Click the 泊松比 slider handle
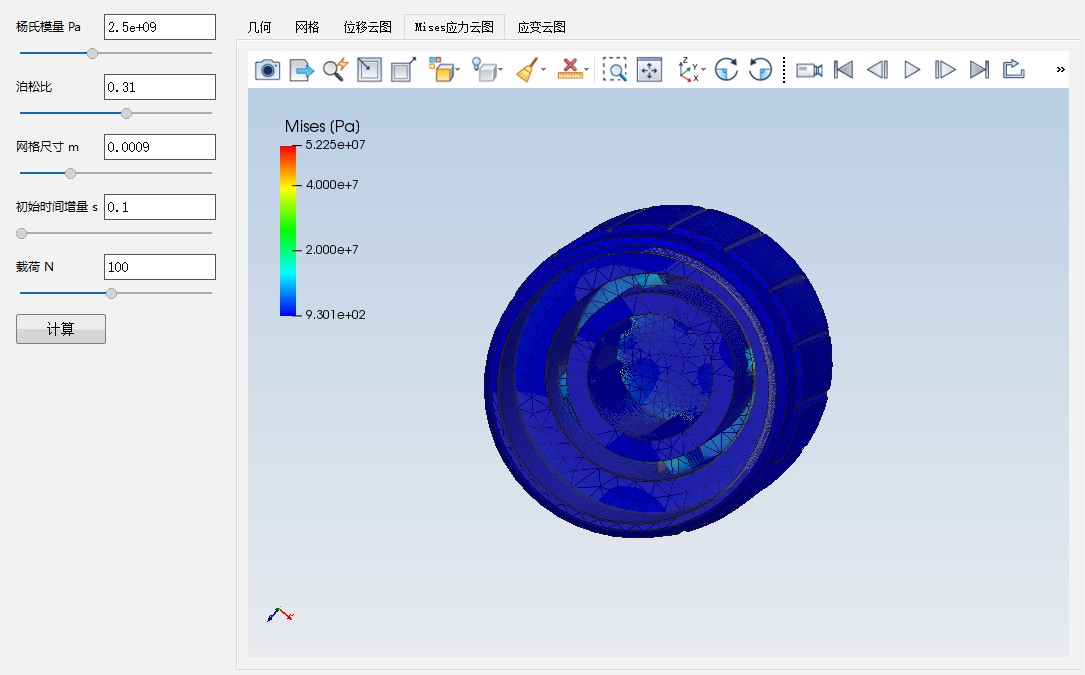This screenshot has width=1085, height=675. pos(126,114)
